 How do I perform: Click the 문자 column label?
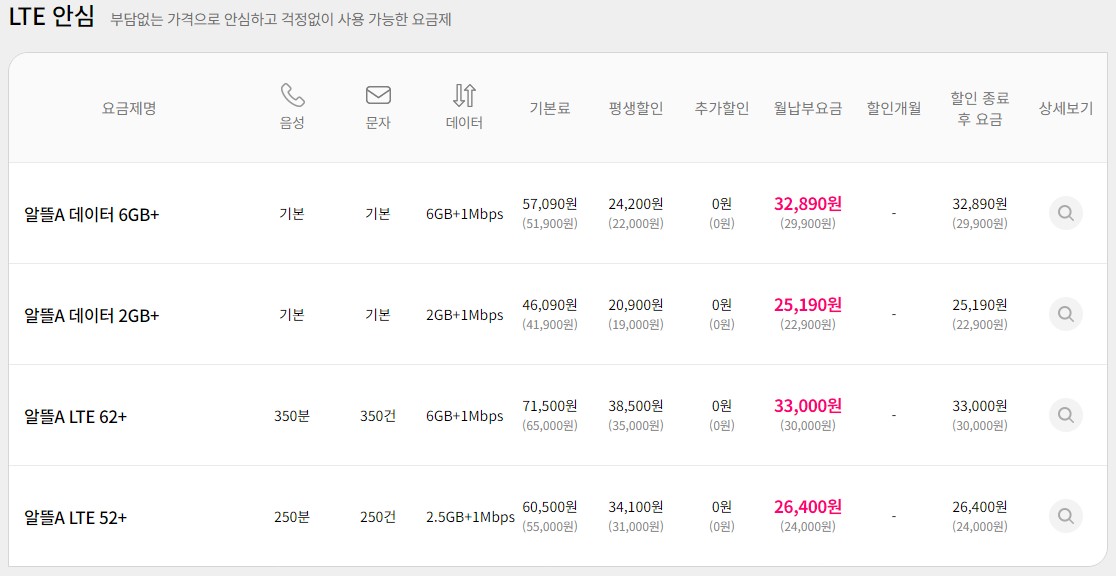378,122
